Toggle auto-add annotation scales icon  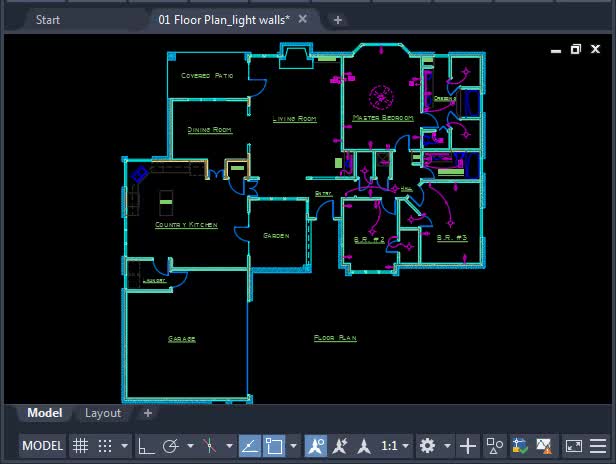pos(340,446)
